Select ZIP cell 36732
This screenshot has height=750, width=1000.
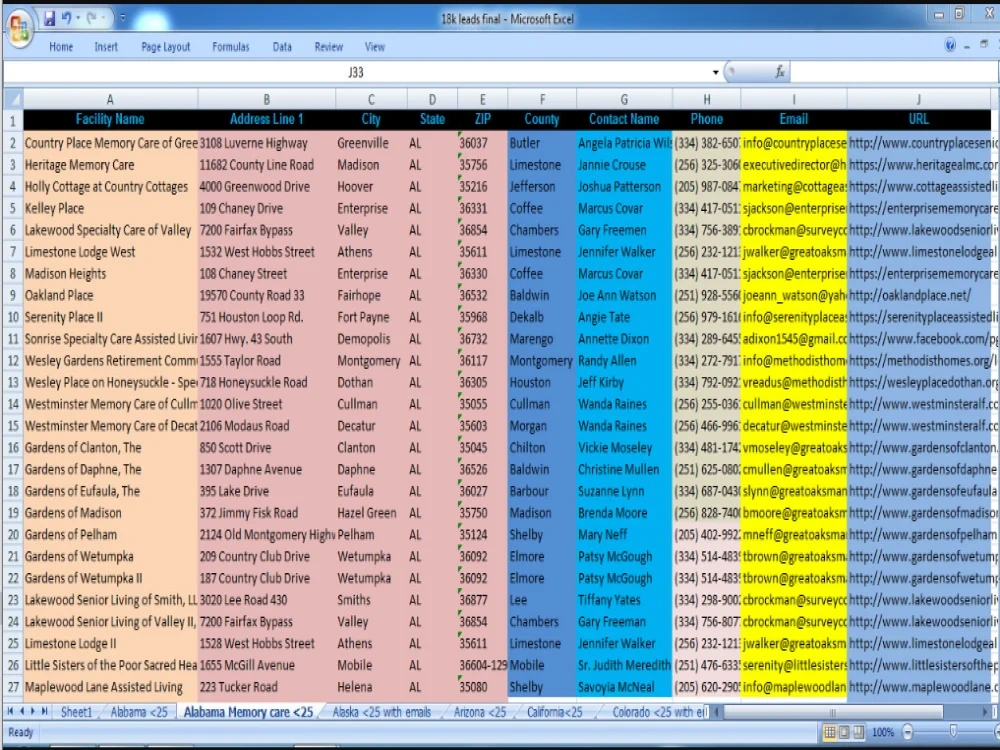[x=482, y=339]
